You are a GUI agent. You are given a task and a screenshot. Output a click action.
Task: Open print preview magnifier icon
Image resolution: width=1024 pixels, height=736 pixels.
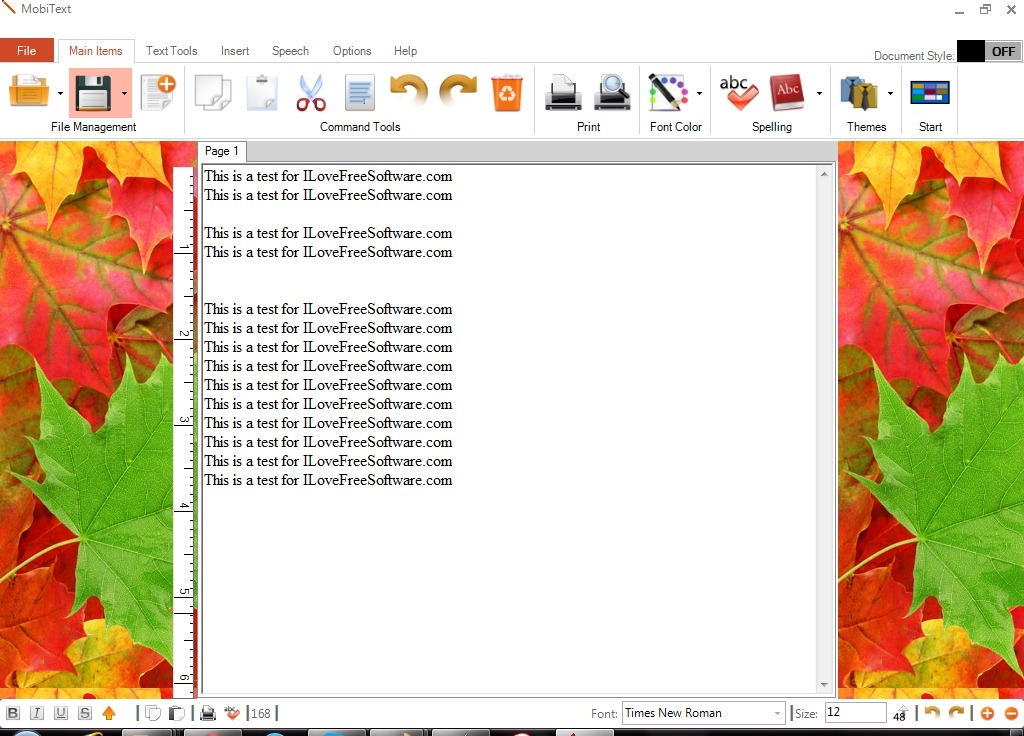(x=612, y=93)
